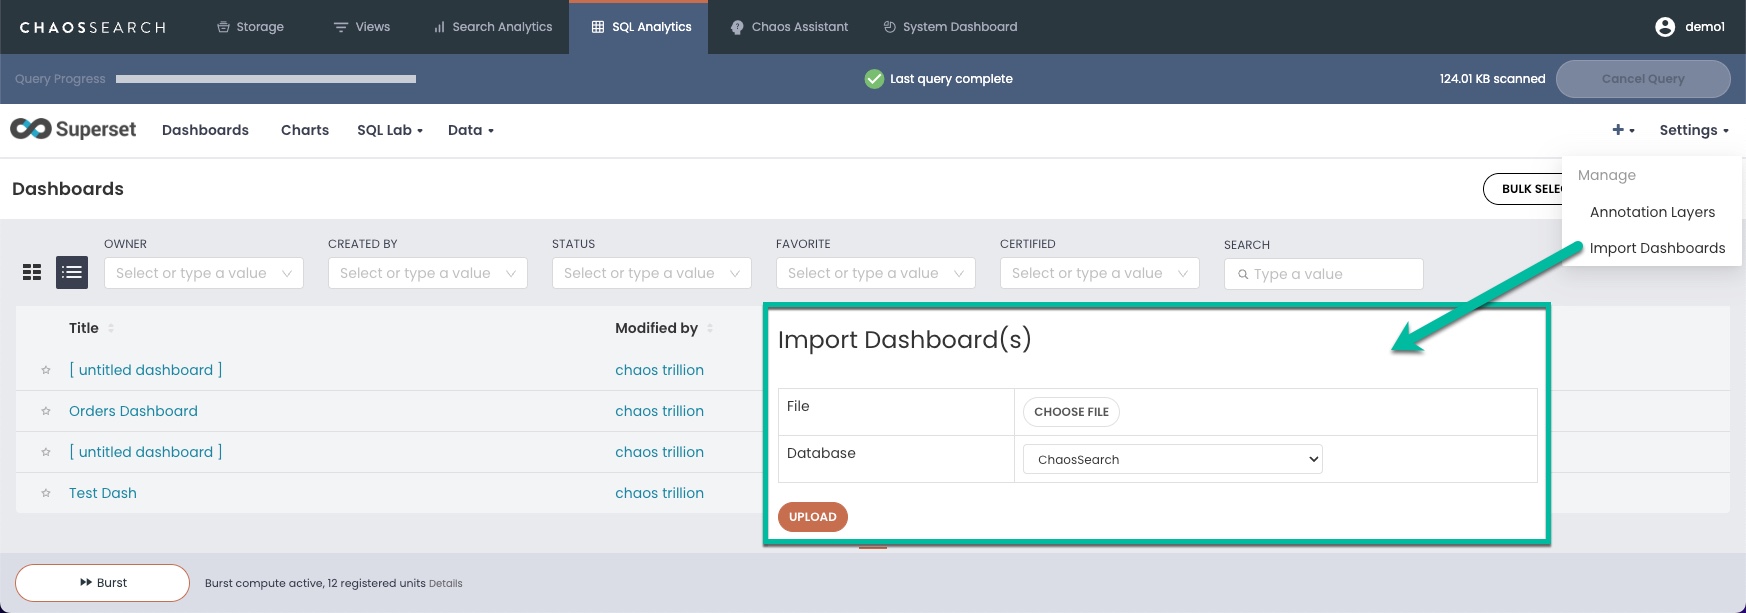The image size is (1746, 613).
Task: Click the 124.01 KB scanned text
Action: [1492, 79]
